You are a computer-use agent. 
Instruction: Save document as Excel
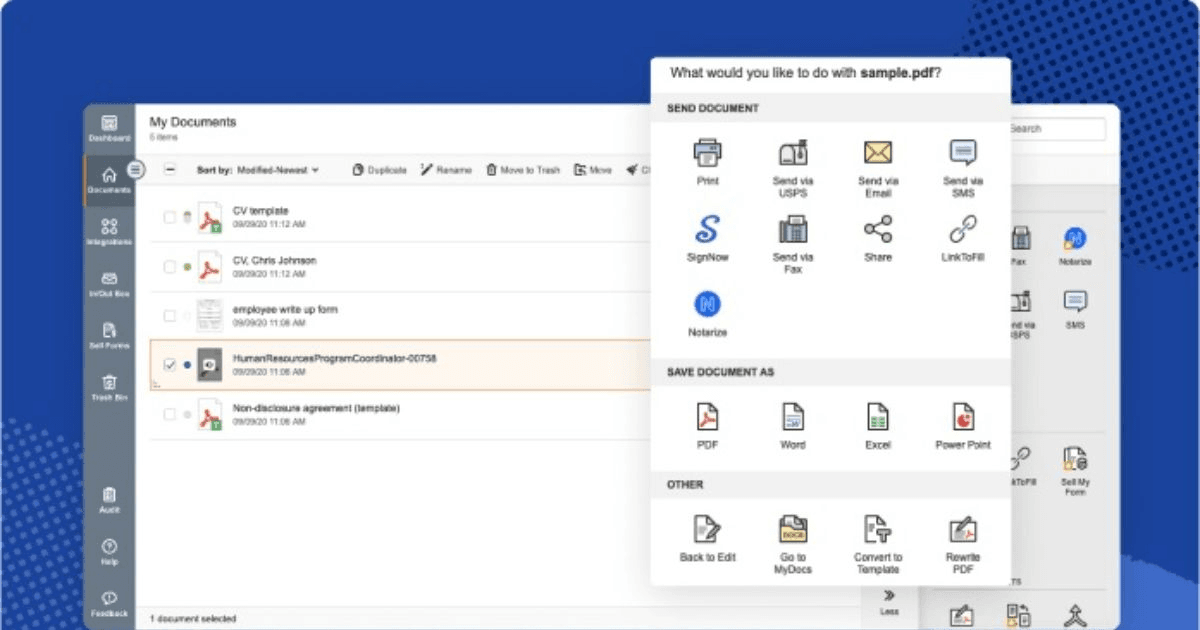coord(878,426)
